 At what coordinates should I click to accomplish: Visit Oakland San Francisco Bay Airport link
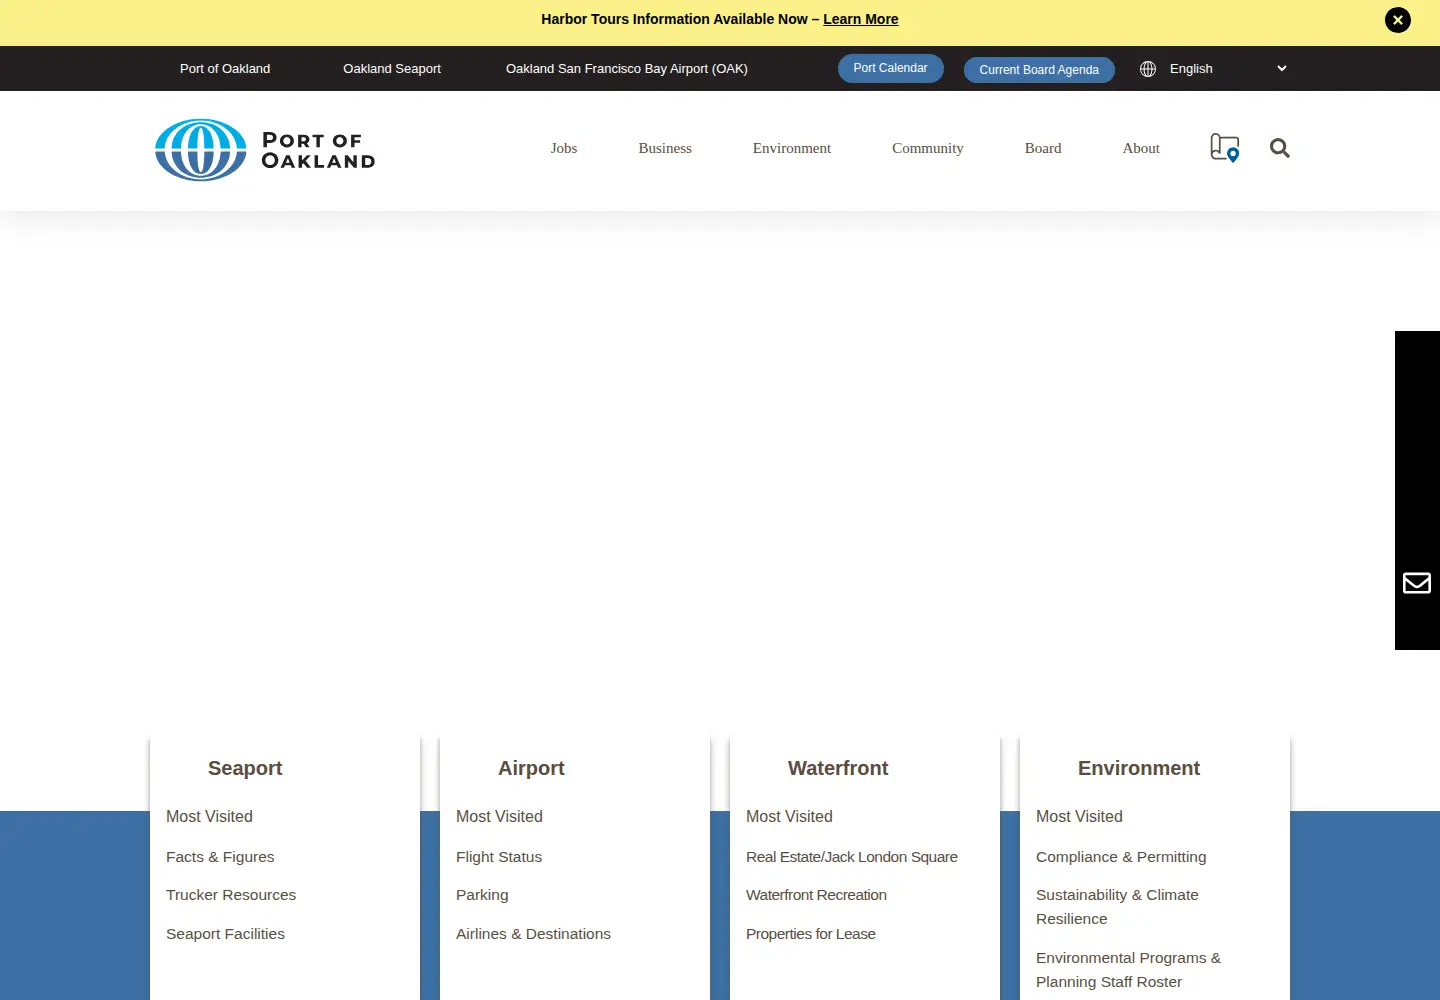(x=627, y=69)
